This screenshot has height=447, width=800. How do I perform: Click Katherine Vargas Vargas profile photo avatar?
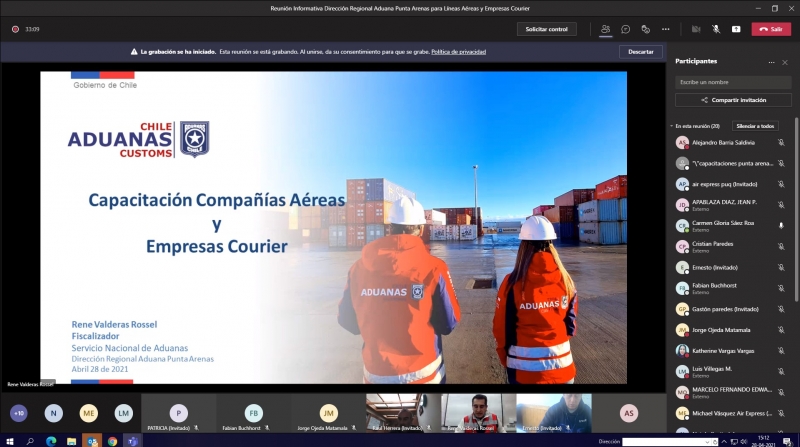(682, 351)
